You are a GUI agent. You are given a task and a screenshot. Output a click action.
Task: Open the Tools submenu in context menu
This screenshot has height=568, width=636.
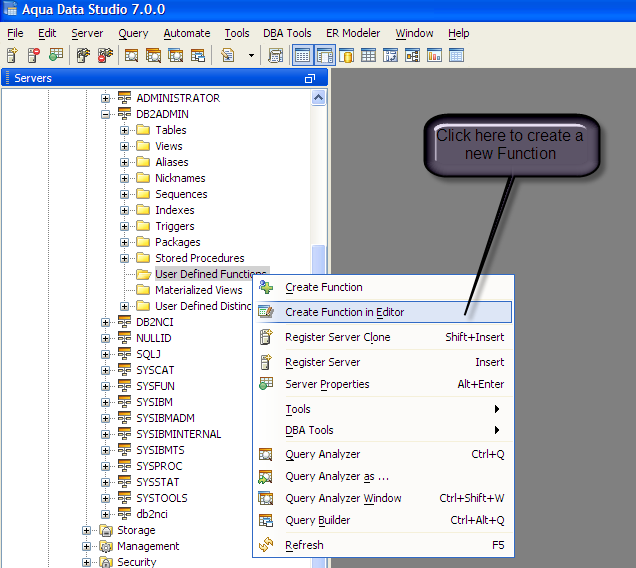pyautogui.click(x=383, y=409)
